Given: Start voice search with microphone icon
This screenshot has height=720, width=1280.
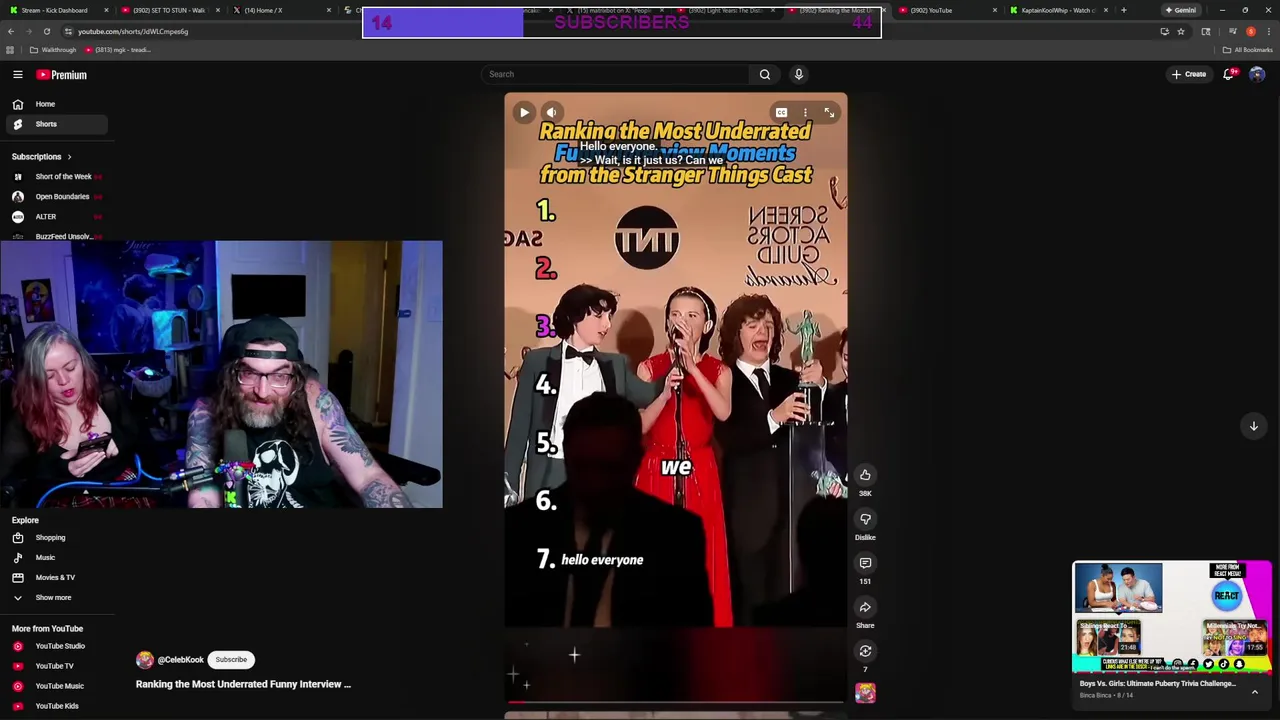Looking at the screenshot, I should pos(799,74).
